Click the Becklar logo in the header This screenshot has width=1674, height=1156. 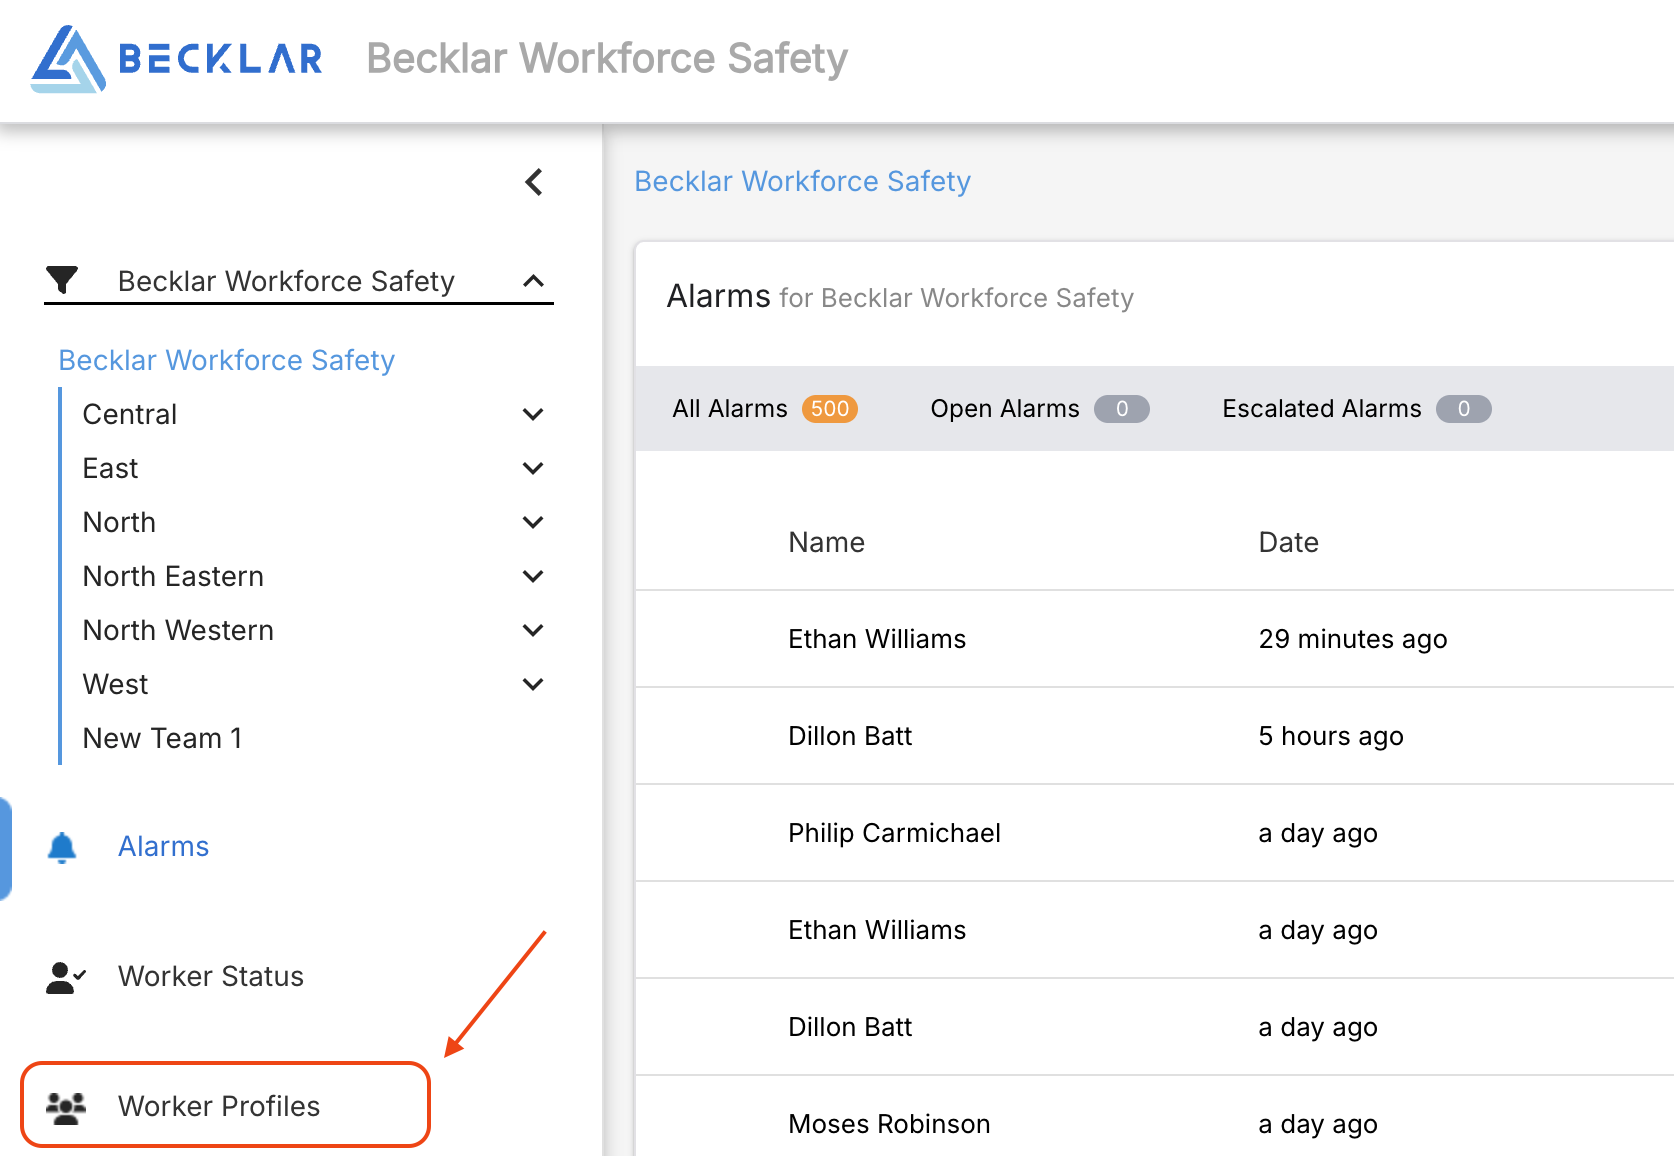177,59
